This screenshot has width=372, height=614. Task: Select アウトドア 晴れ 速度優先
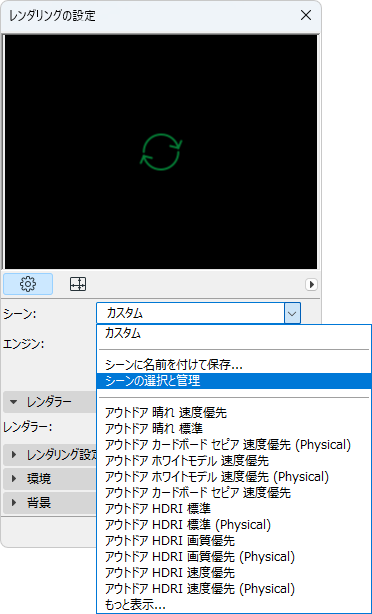click(x=234, y=412)
